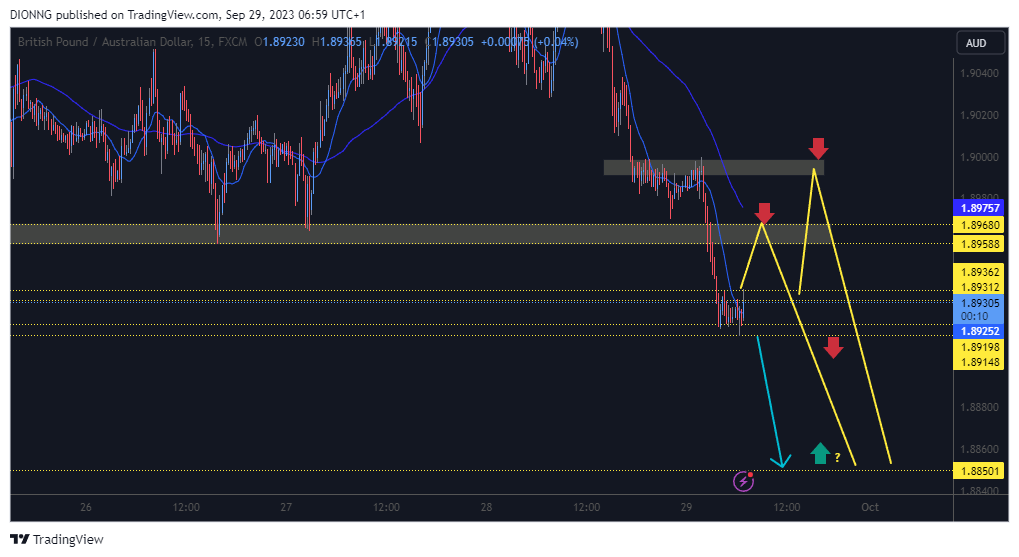This screenshot has width=1019, height=557.
Task: Select the yellow 1.89312 price label
Action: coord(979,287)
